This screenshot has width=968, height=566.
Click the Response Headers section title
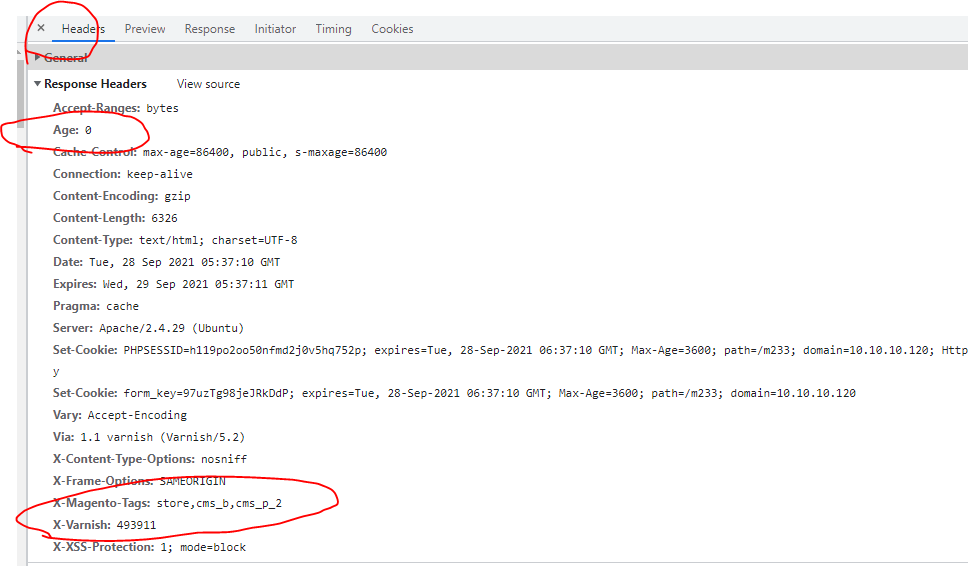(95, 84)
